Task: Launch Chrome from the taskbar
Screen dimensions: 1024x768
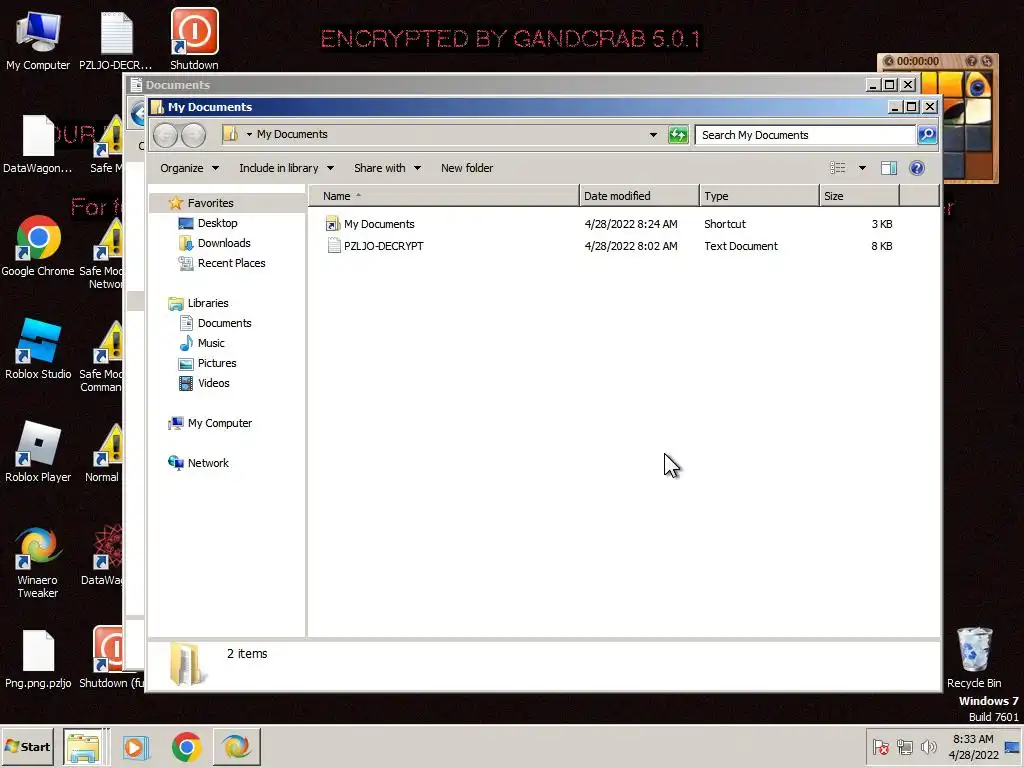Action: coord(186,746)
